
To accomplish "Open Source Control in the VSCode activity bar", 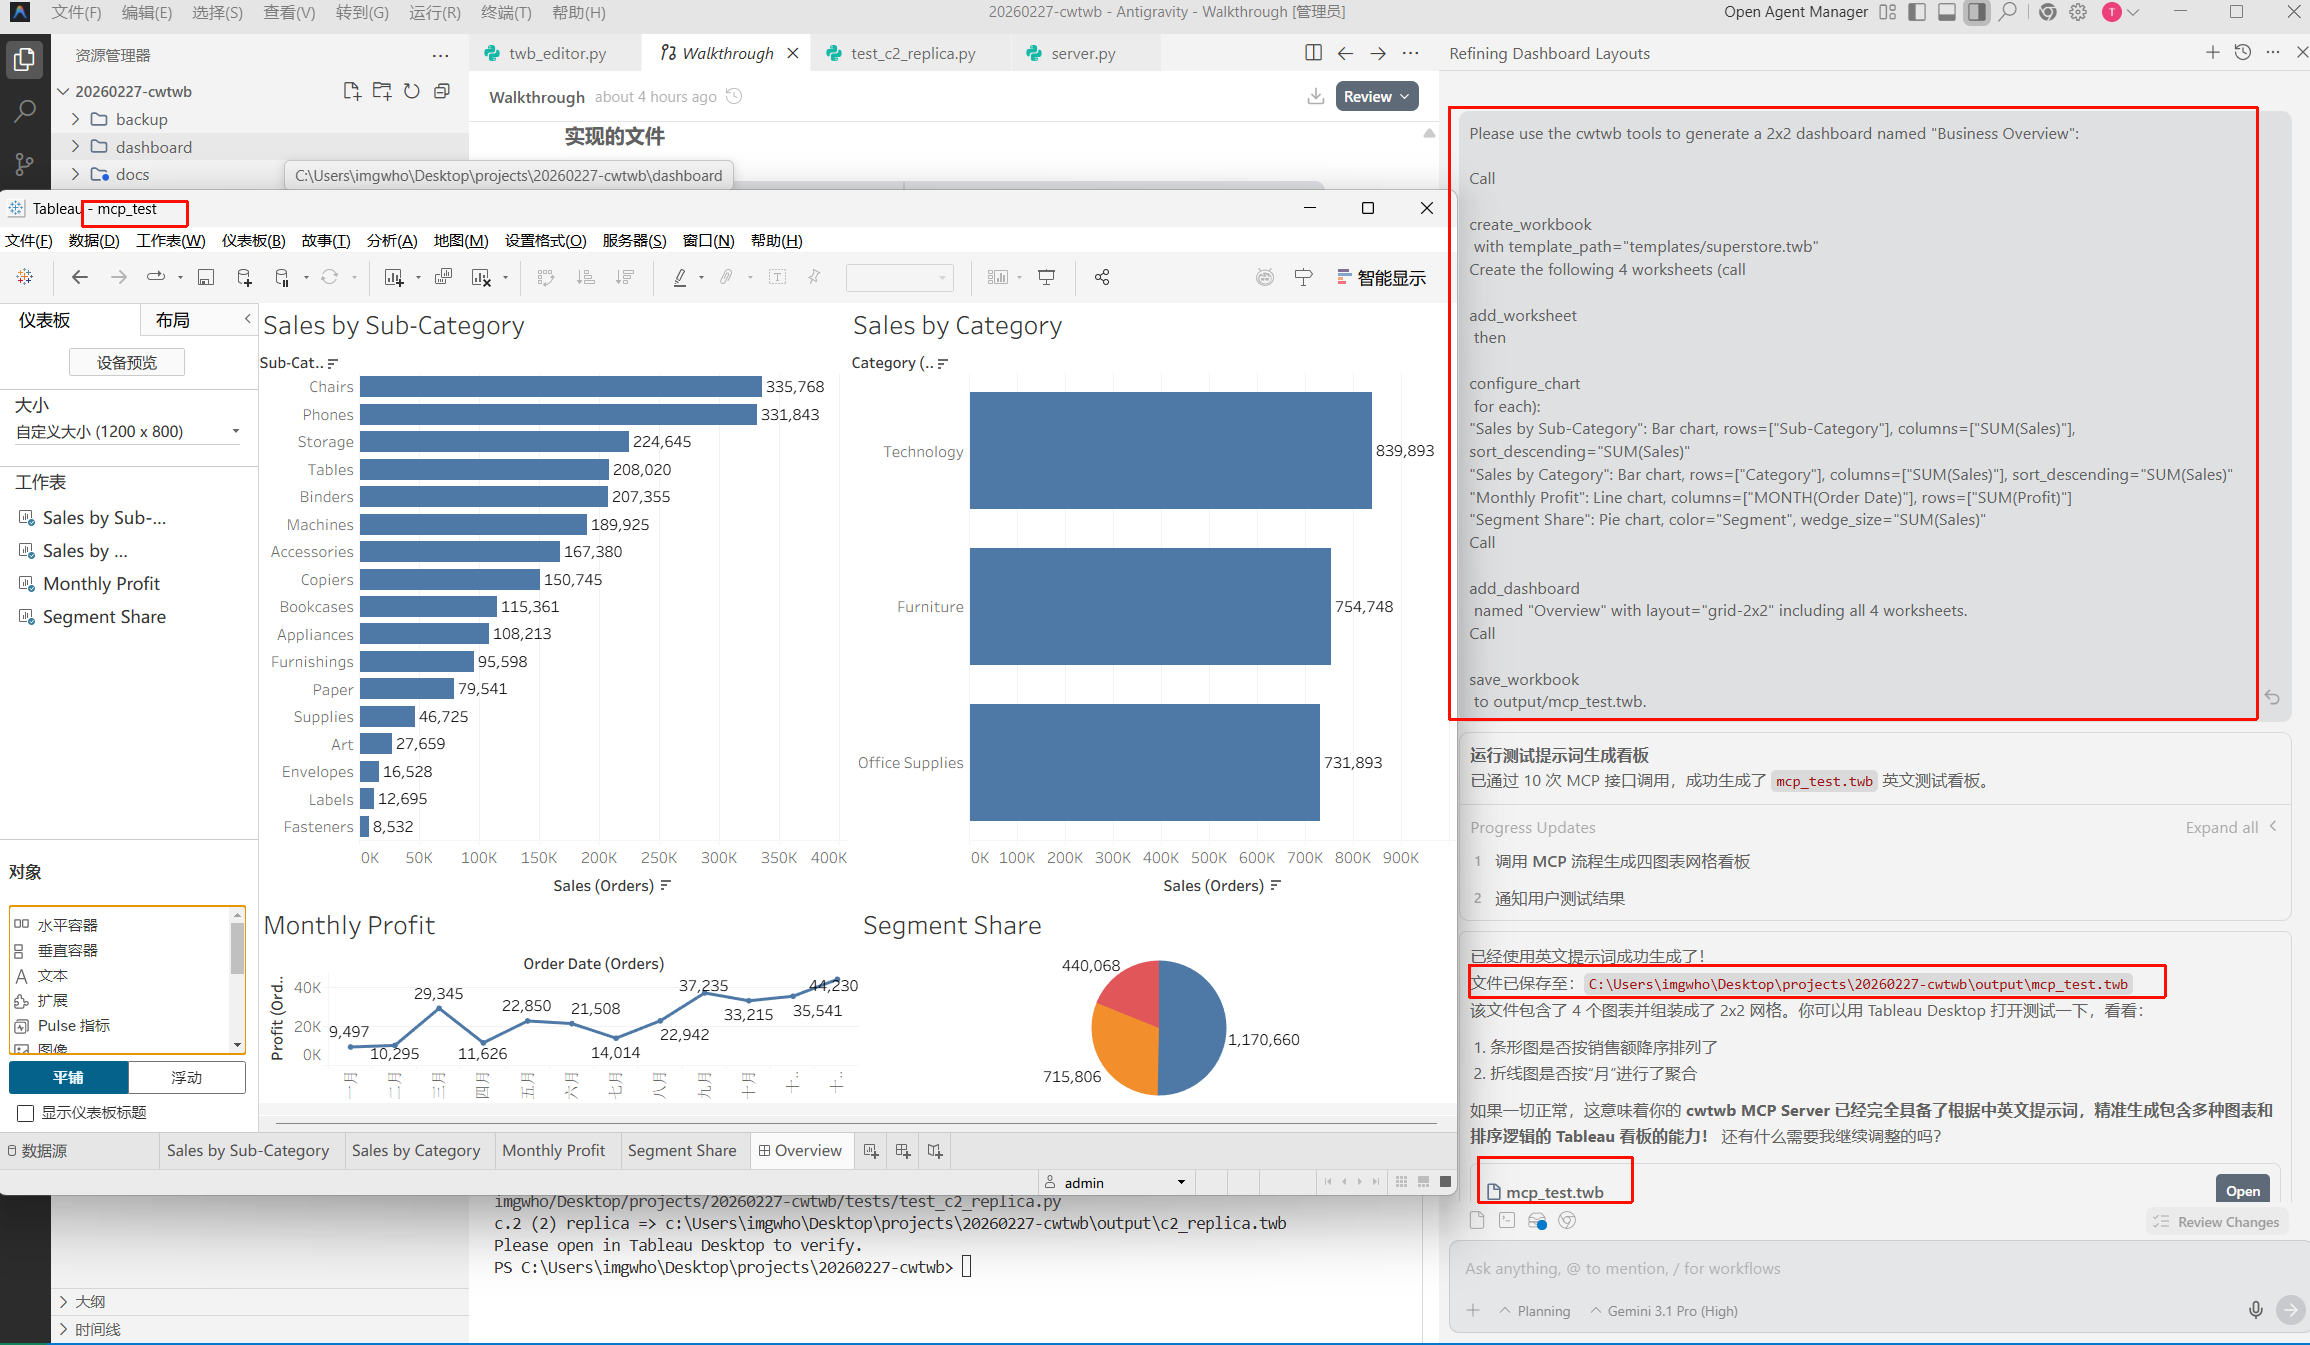I will (x=24, y=163).
